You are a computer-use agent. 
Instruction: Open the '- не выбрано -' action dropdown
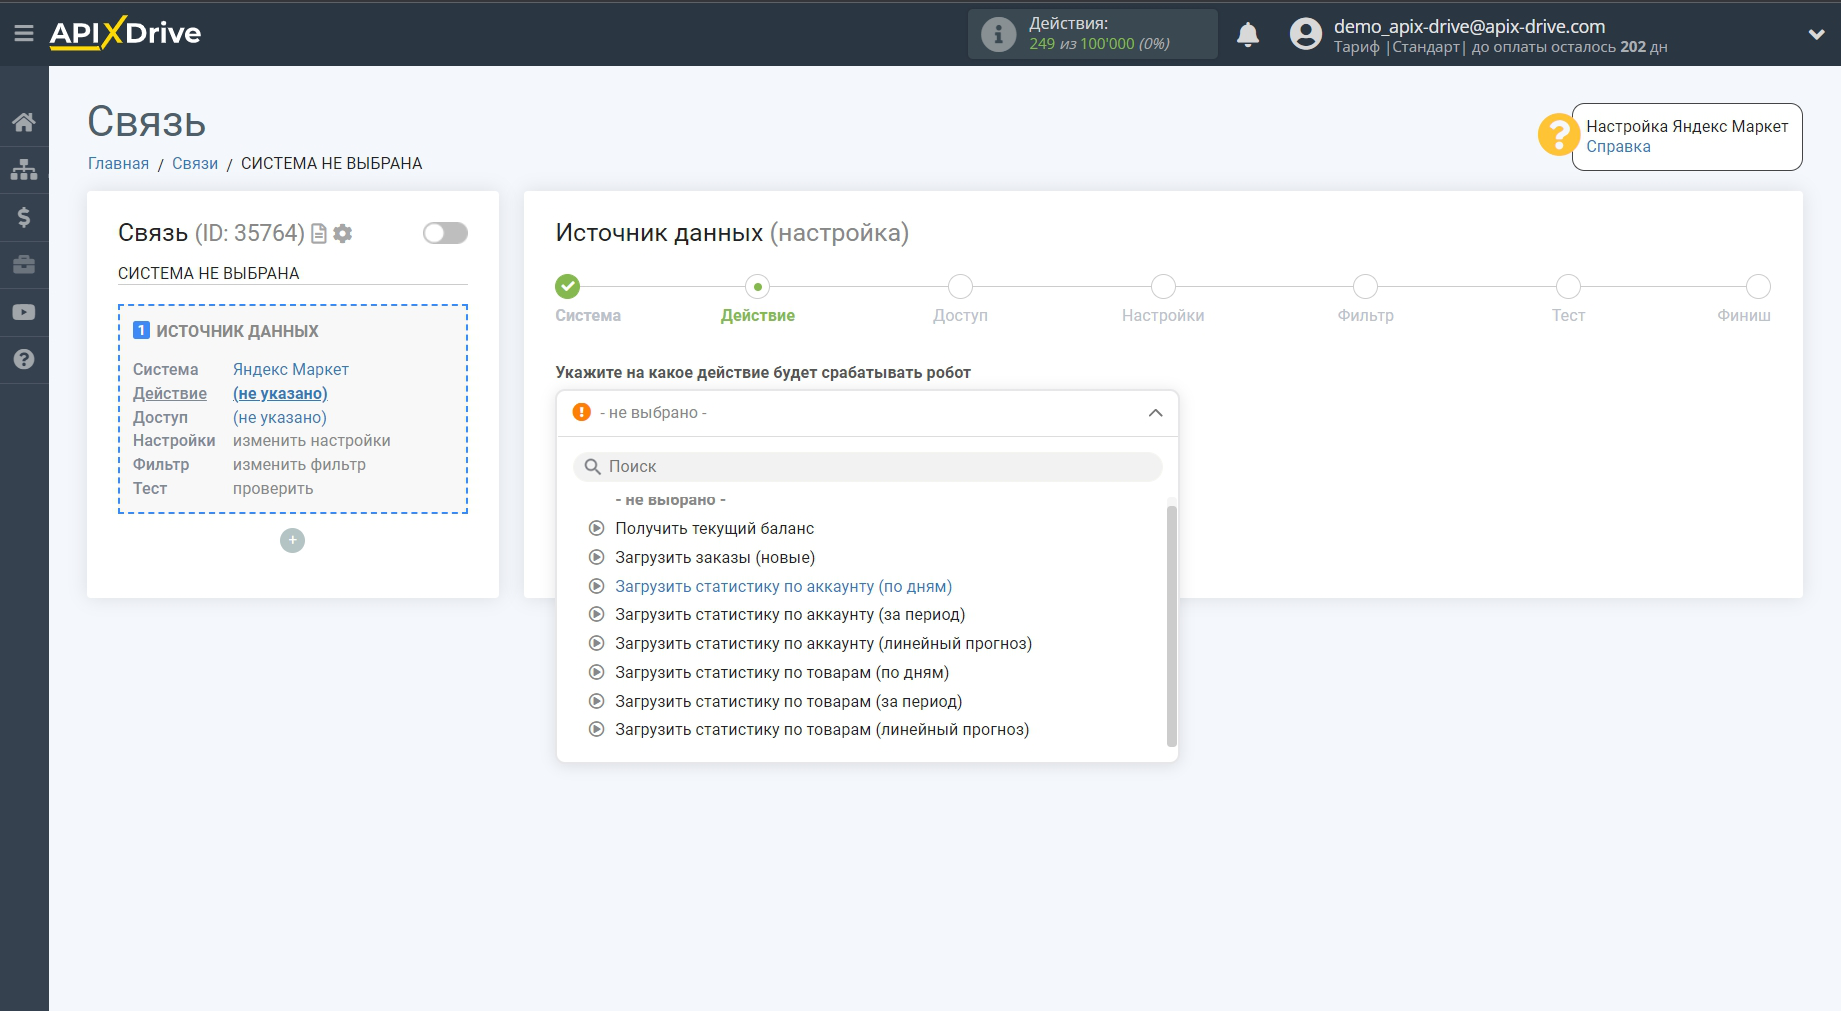[867, 413]
